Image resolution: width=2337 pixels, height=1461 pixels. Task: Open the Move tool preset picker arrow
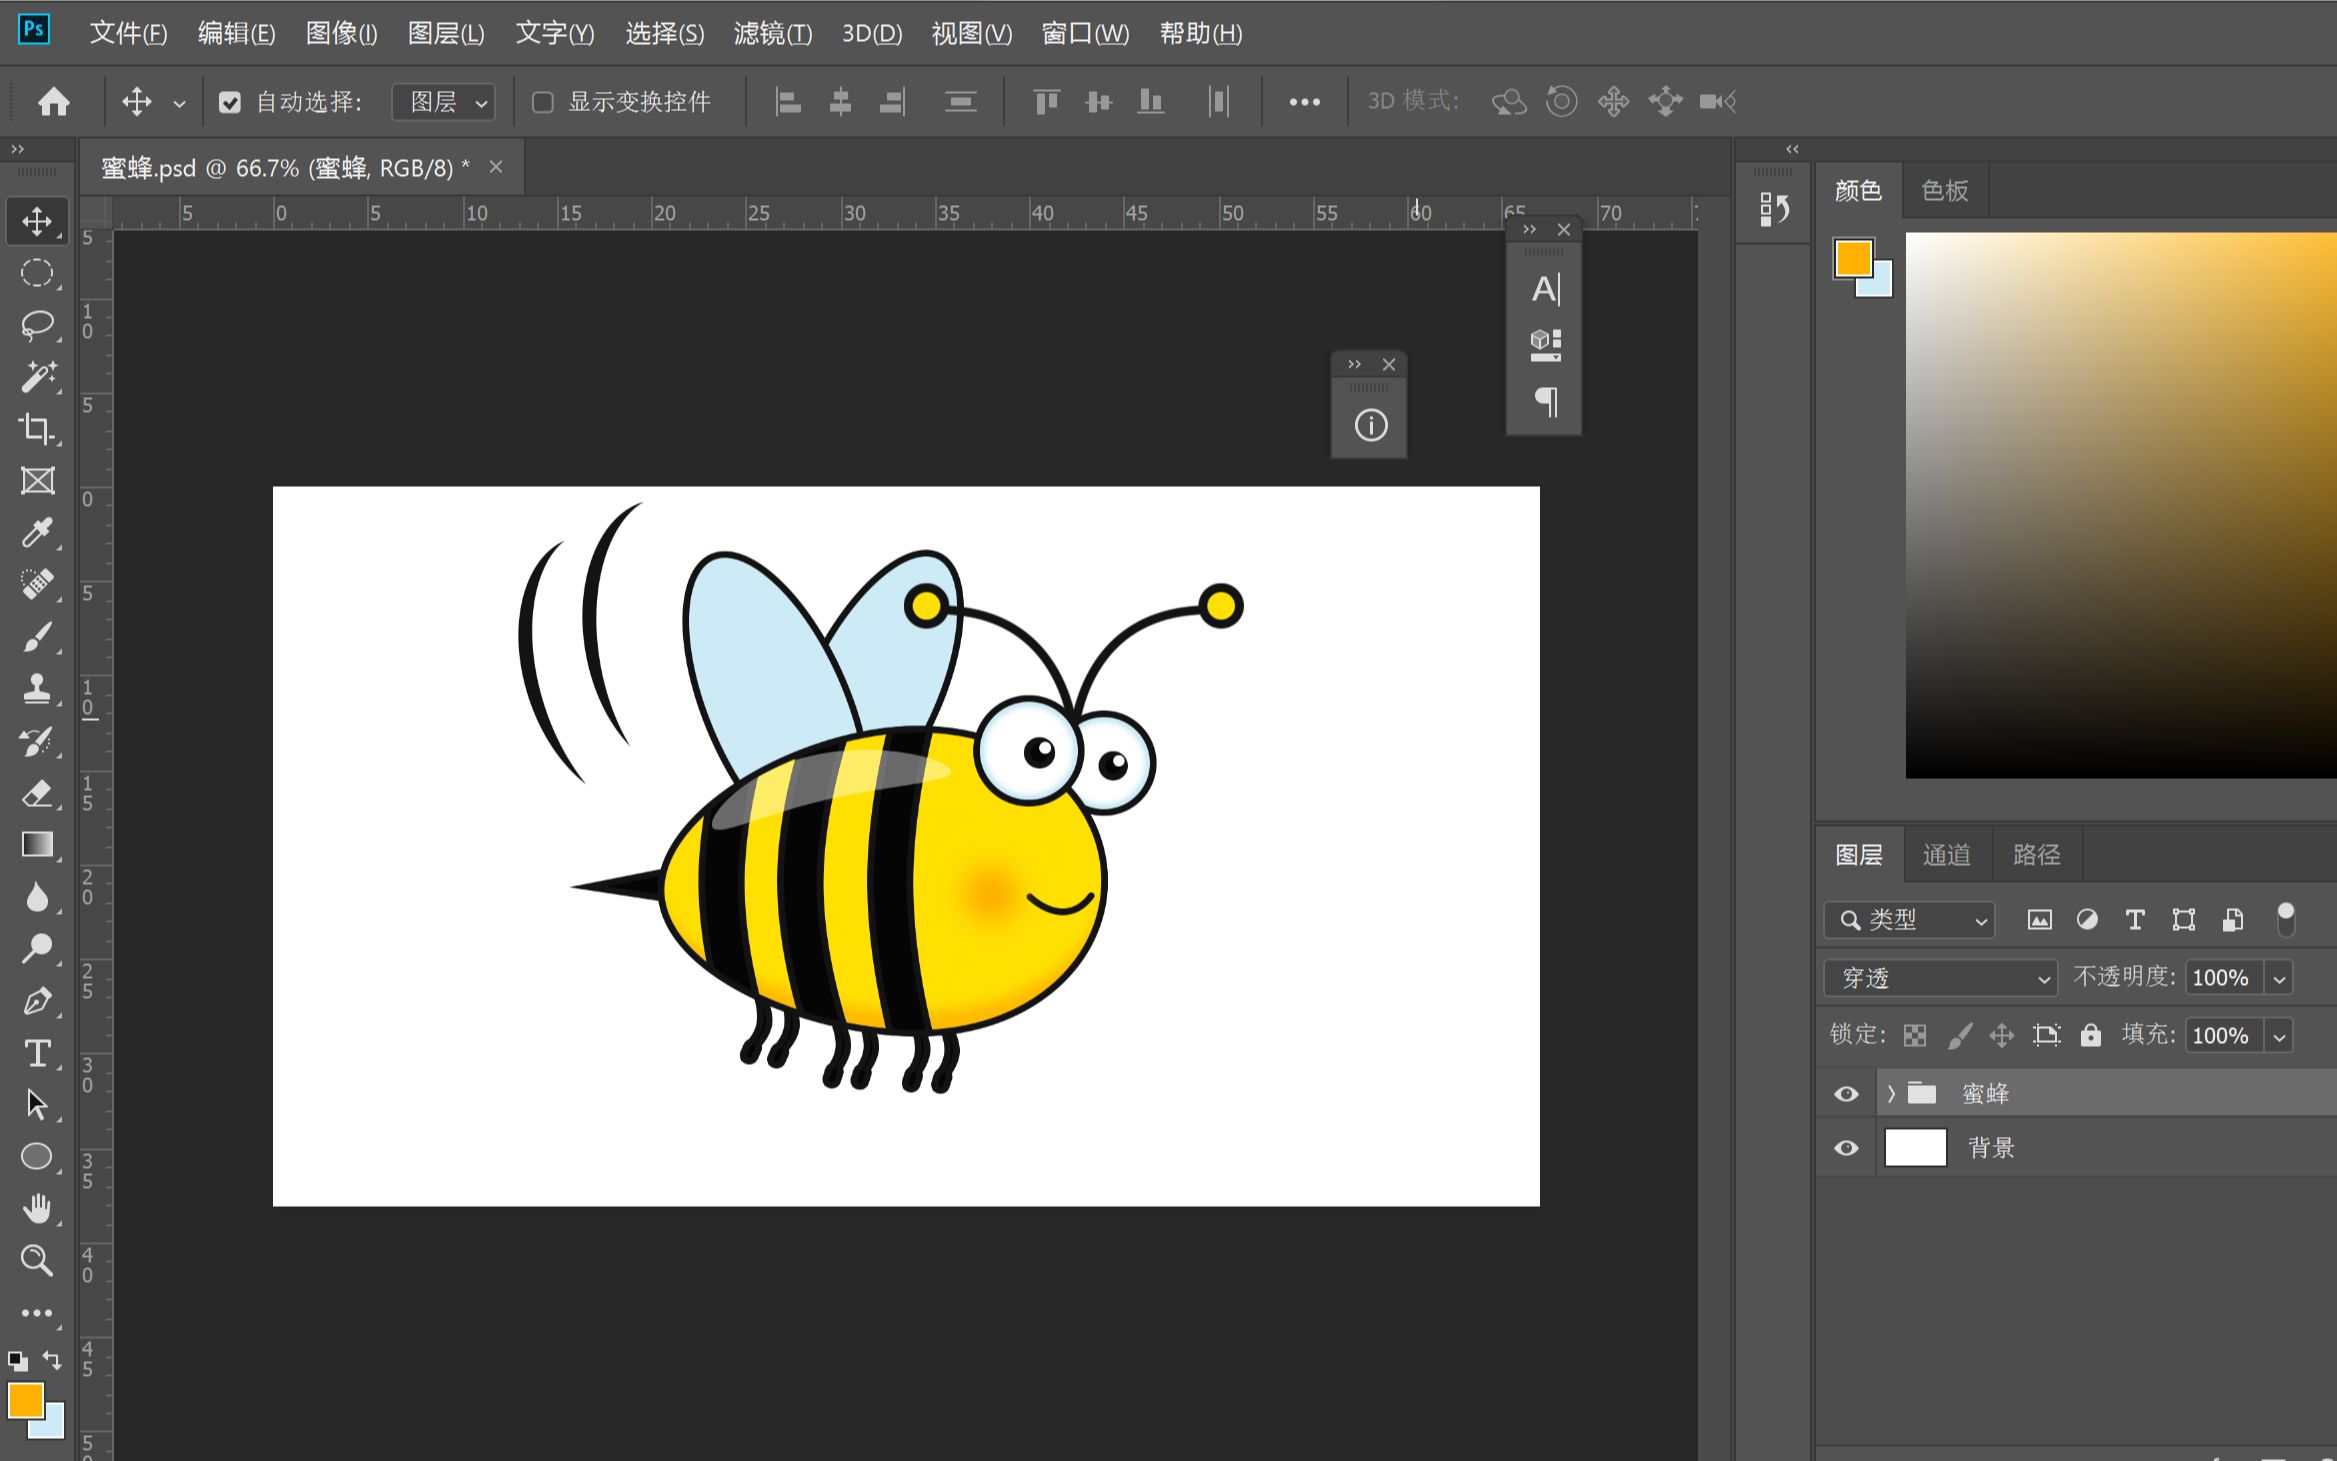tap(179, 103)
